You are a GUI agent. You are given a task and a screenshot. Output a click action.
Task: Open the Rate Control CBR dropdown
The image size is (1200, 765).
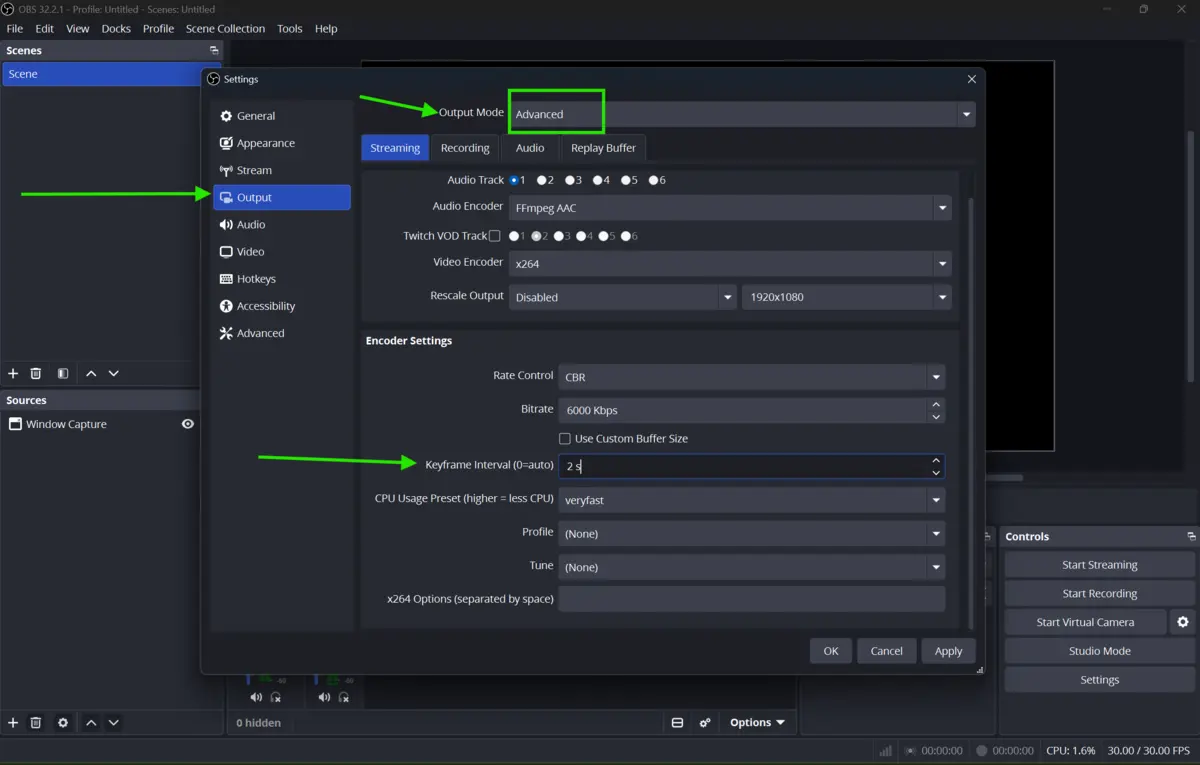(751, 377)
